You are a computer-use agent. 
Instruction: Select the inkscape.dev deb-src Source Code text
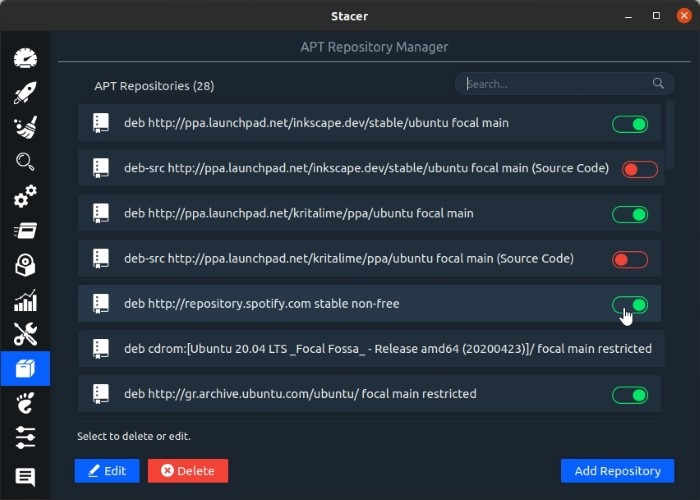(x=367, y=168)
